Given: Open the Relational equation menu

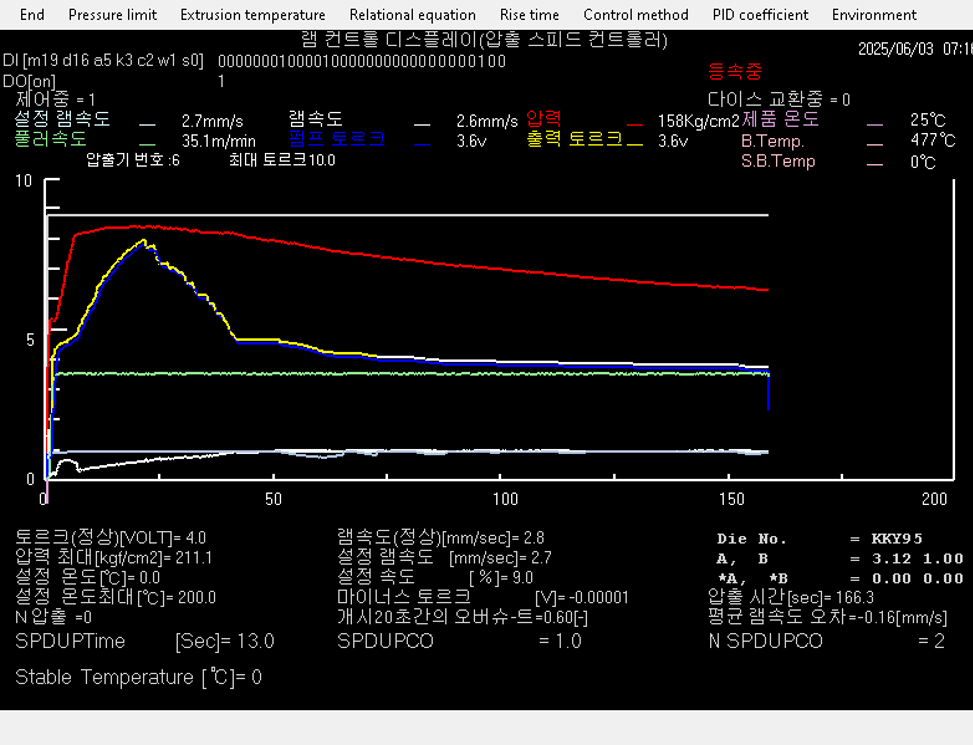Looking at the screenshot, I should click(412, 15).
